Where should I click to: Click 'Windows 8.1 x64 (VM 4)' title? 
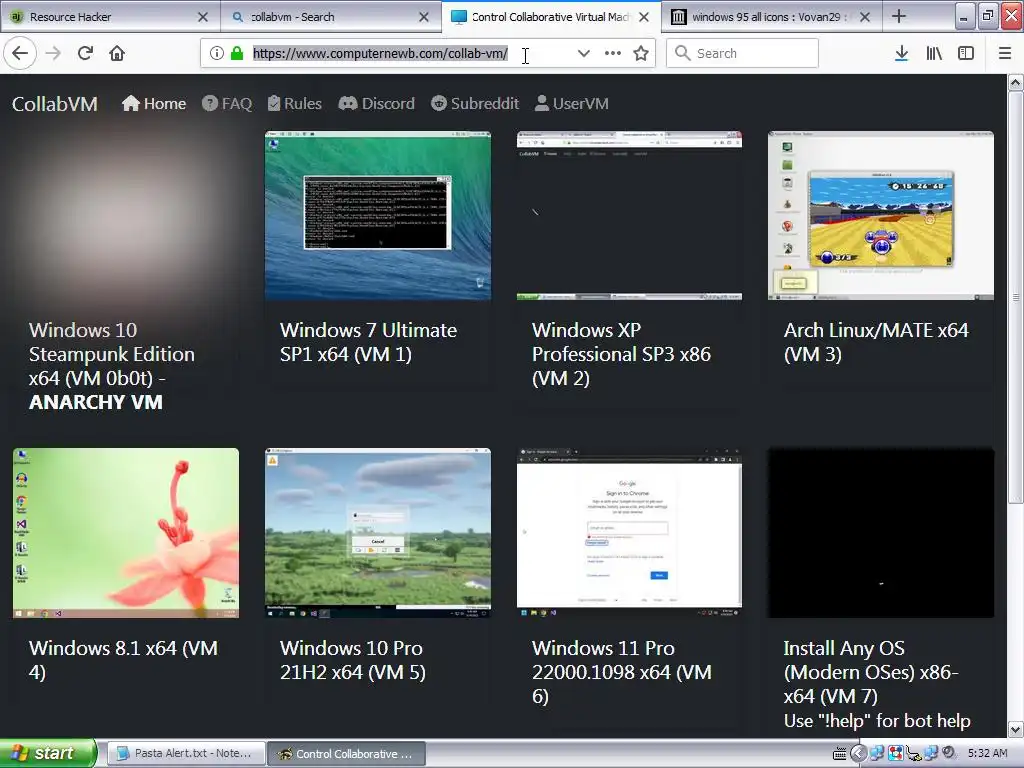coord(123,660)
